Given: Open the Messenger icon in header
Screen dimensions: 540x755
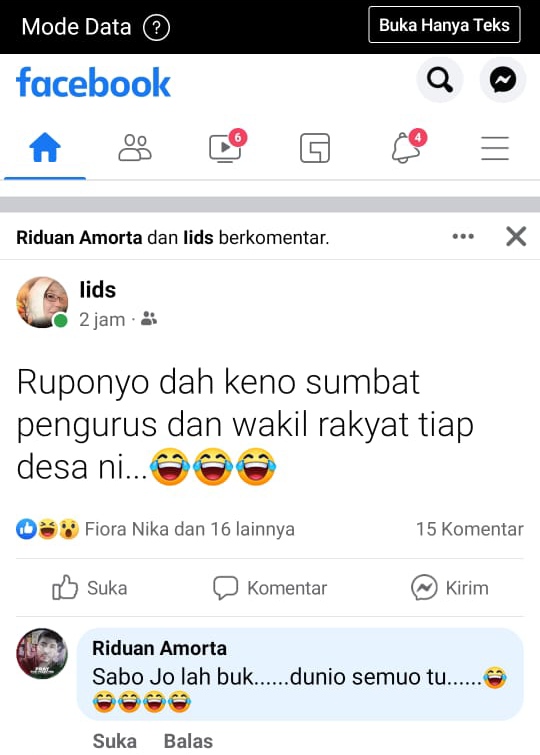Looking at the screenshot, I should 503,79.
